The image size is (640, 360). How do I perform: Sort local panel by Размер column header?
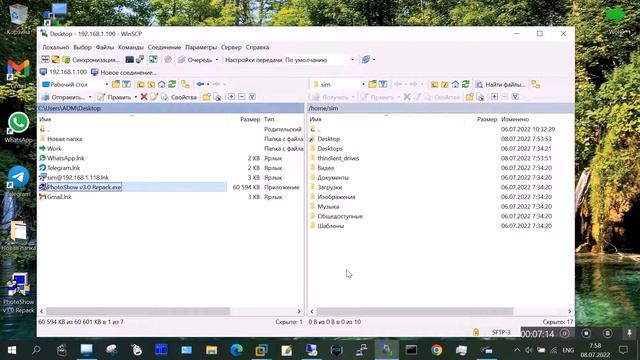250,119
